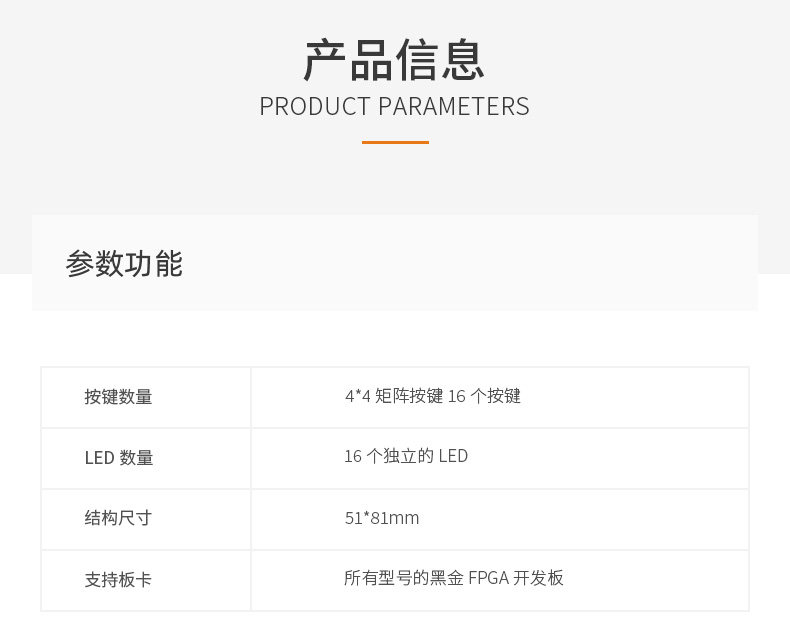Click the 矩阵按键 text in the first row
Screen dimensions: 790x643
coord(409,396)
